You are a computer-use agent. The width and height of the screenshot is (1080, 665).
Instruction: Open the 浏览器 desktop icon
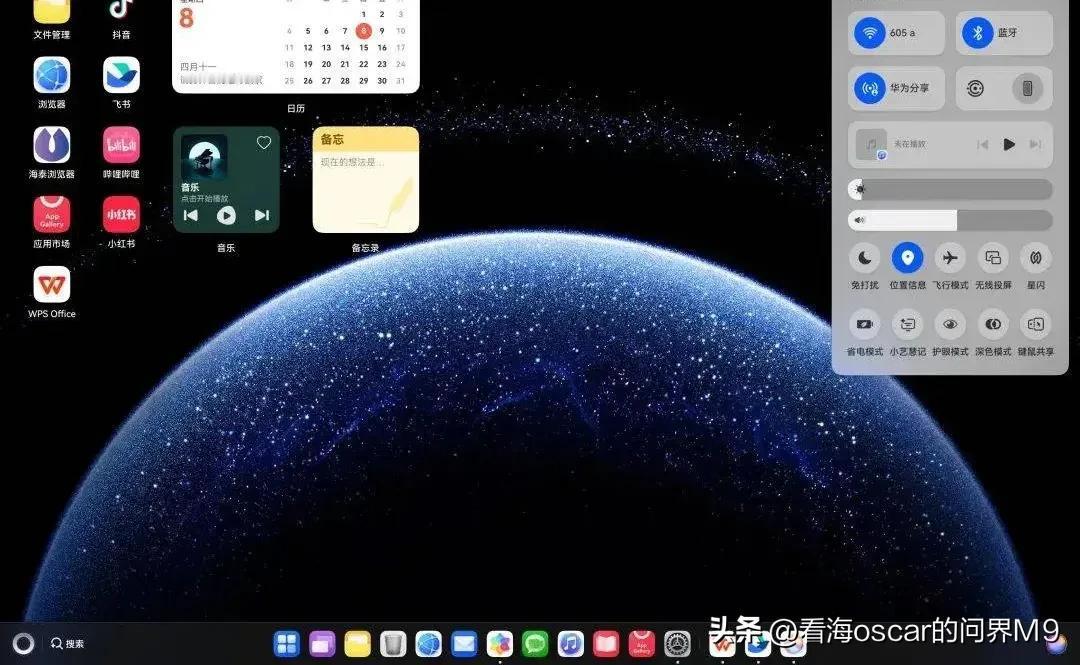[52, 75]
